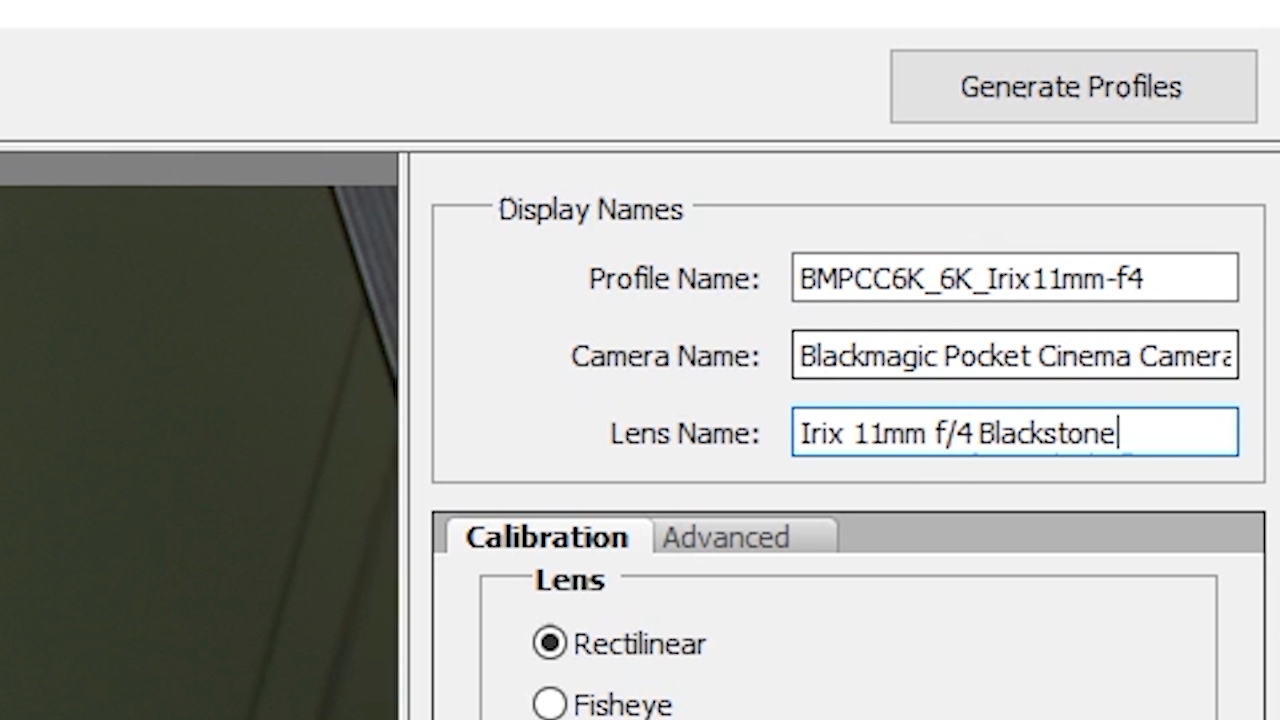Click the Display Names group heading
This screenshot has height=720, width=1280.
[590, 209]
